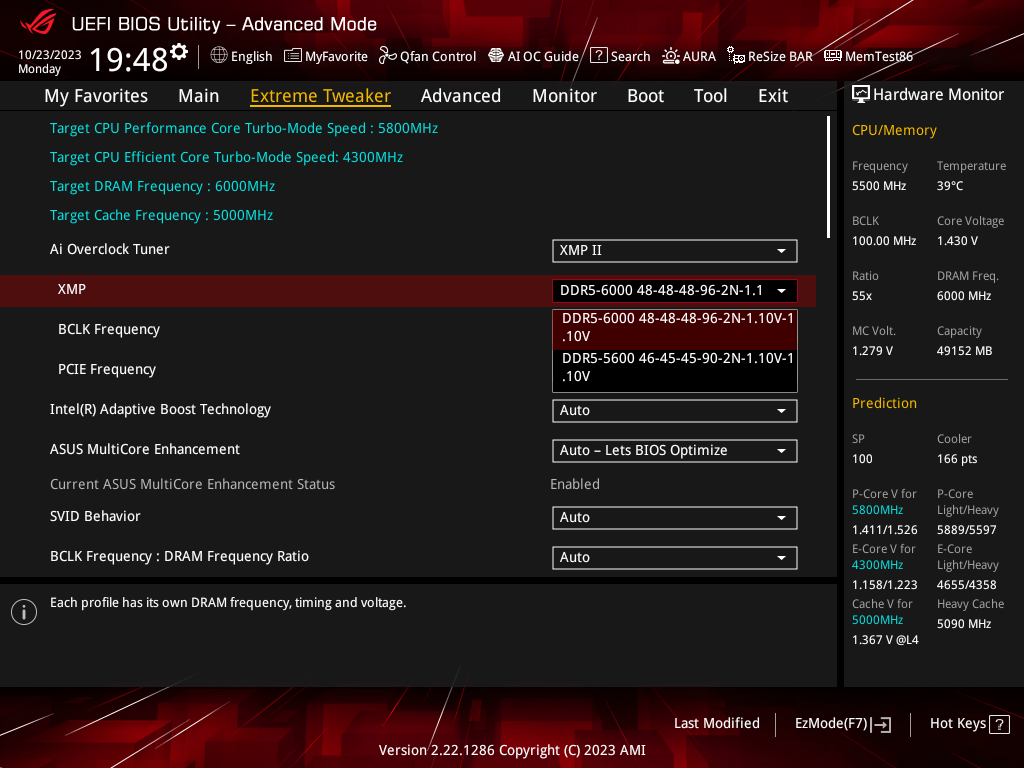Click the info icon beside help text
The width and height of the screenshot is (1024, 768).
tap(24, 612)
